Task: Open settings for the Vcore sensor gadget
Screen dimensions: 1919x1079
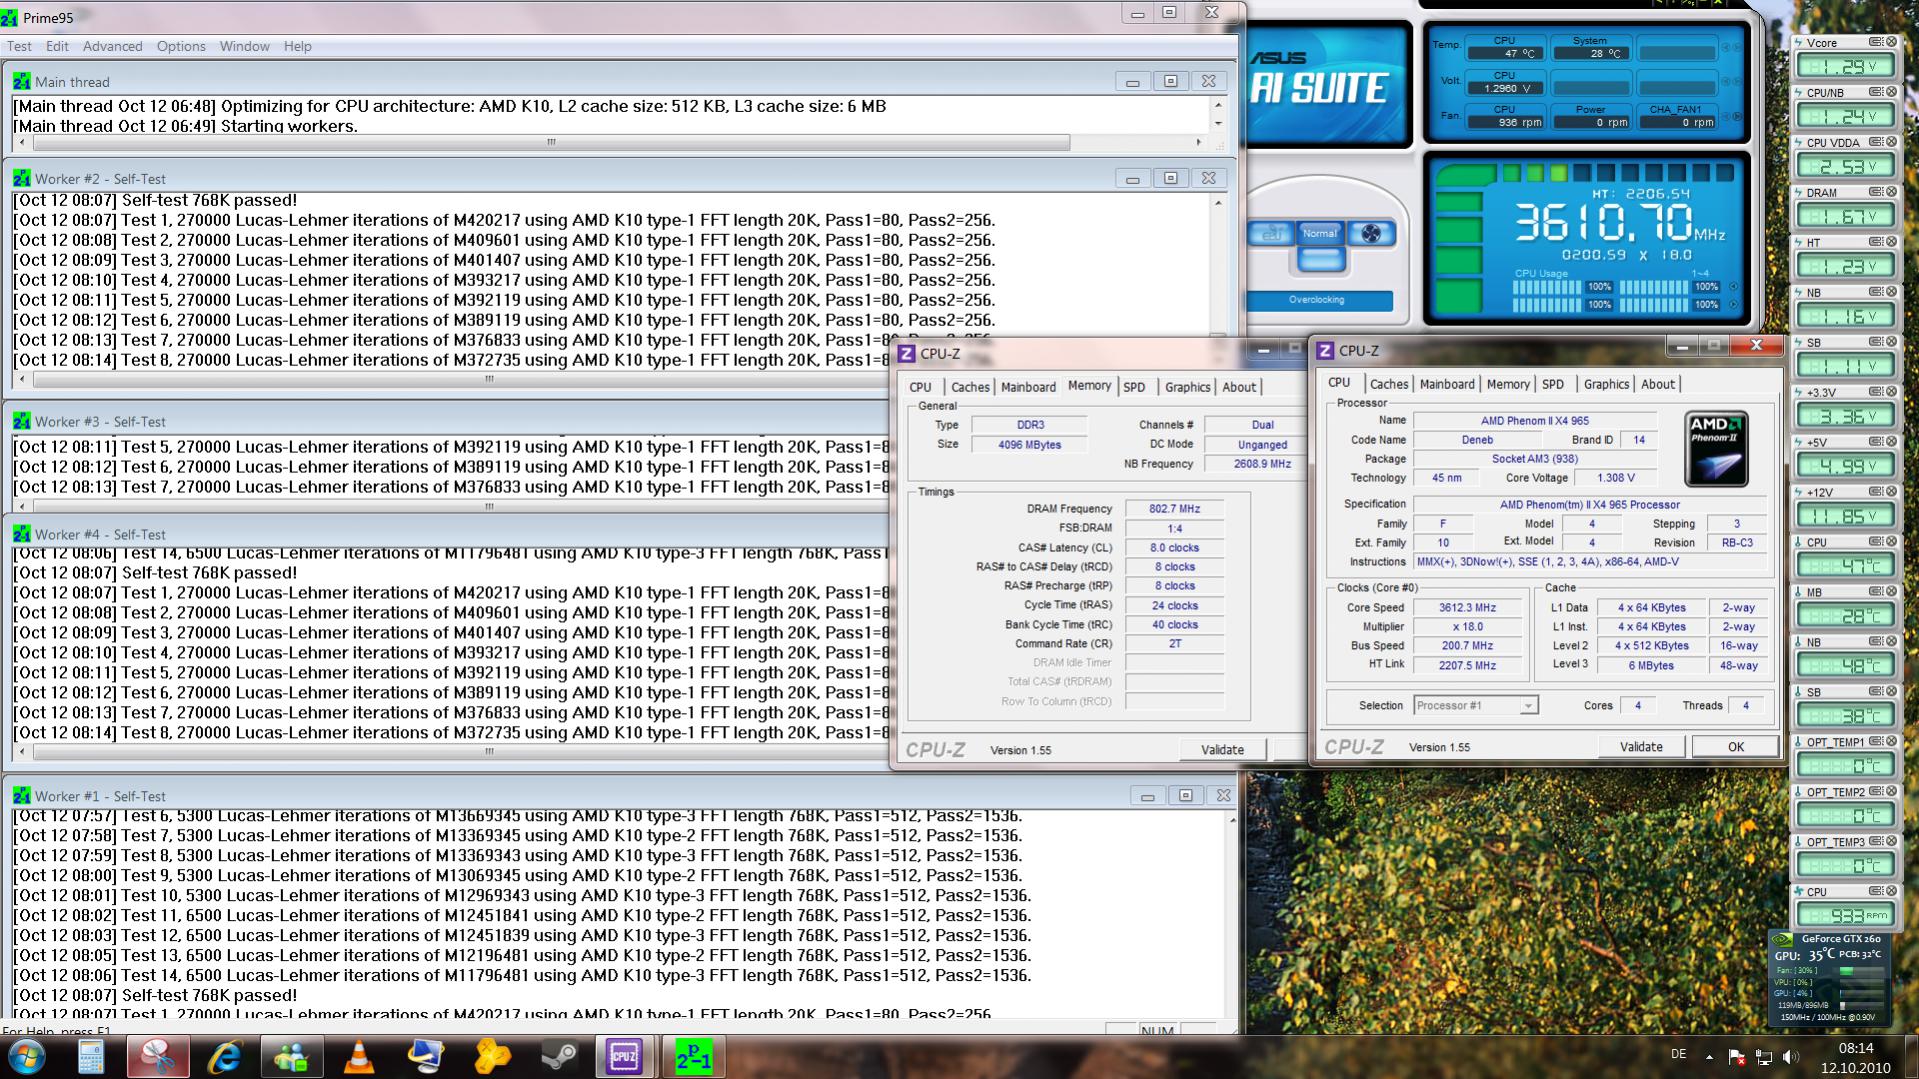Action: pyautogui.click(x=1876, y=42)
